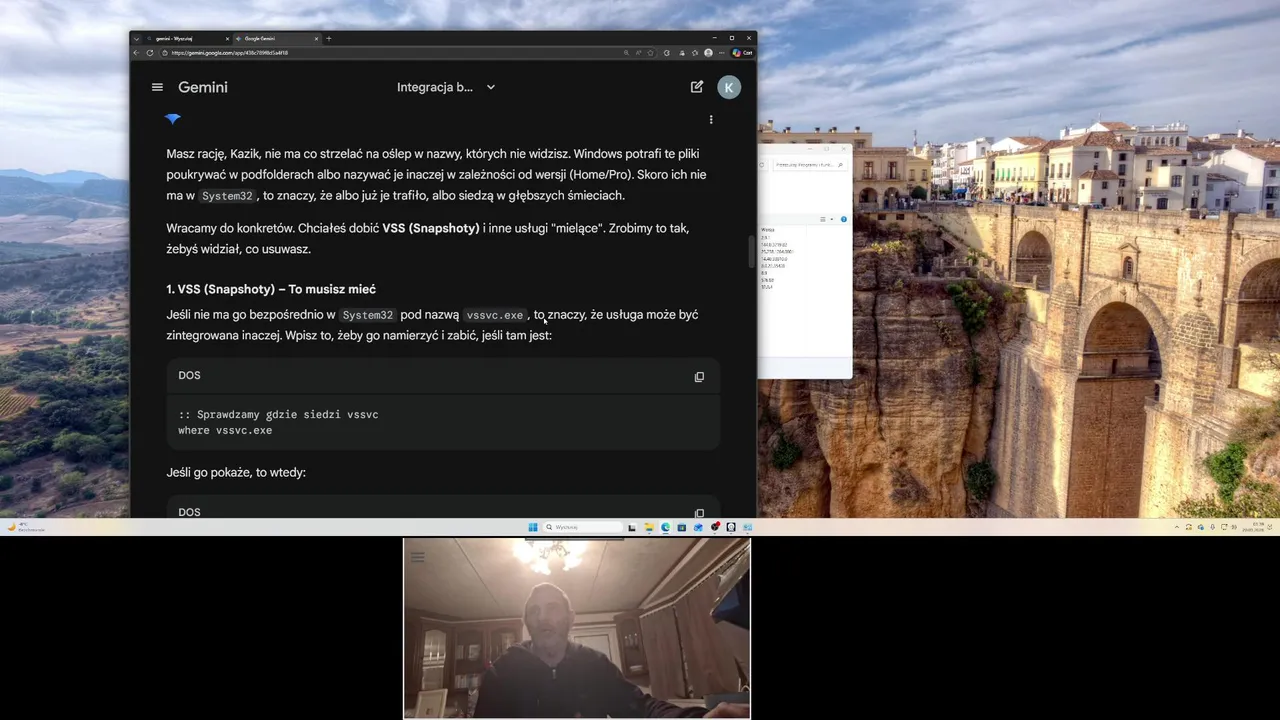Click the Gemini page scrollbar thumb
The height and width of the screenshot is (720, 1280).
pyautogui.click(x=752, y=252)
